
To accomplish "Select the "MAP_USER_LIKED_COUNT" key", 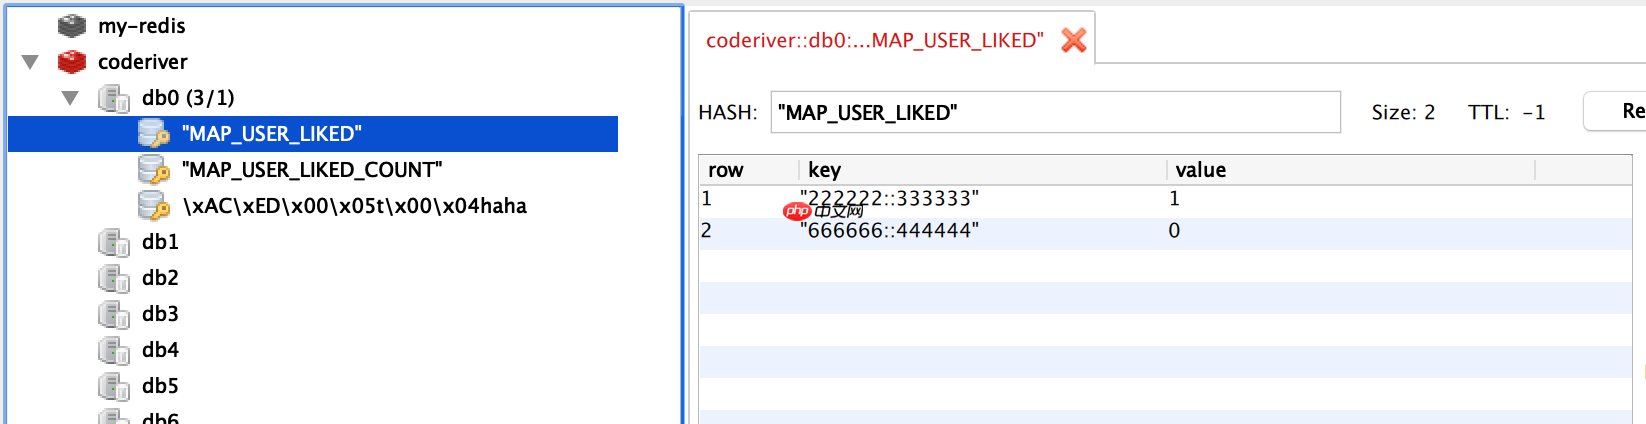I will click(x=312, y=170).
